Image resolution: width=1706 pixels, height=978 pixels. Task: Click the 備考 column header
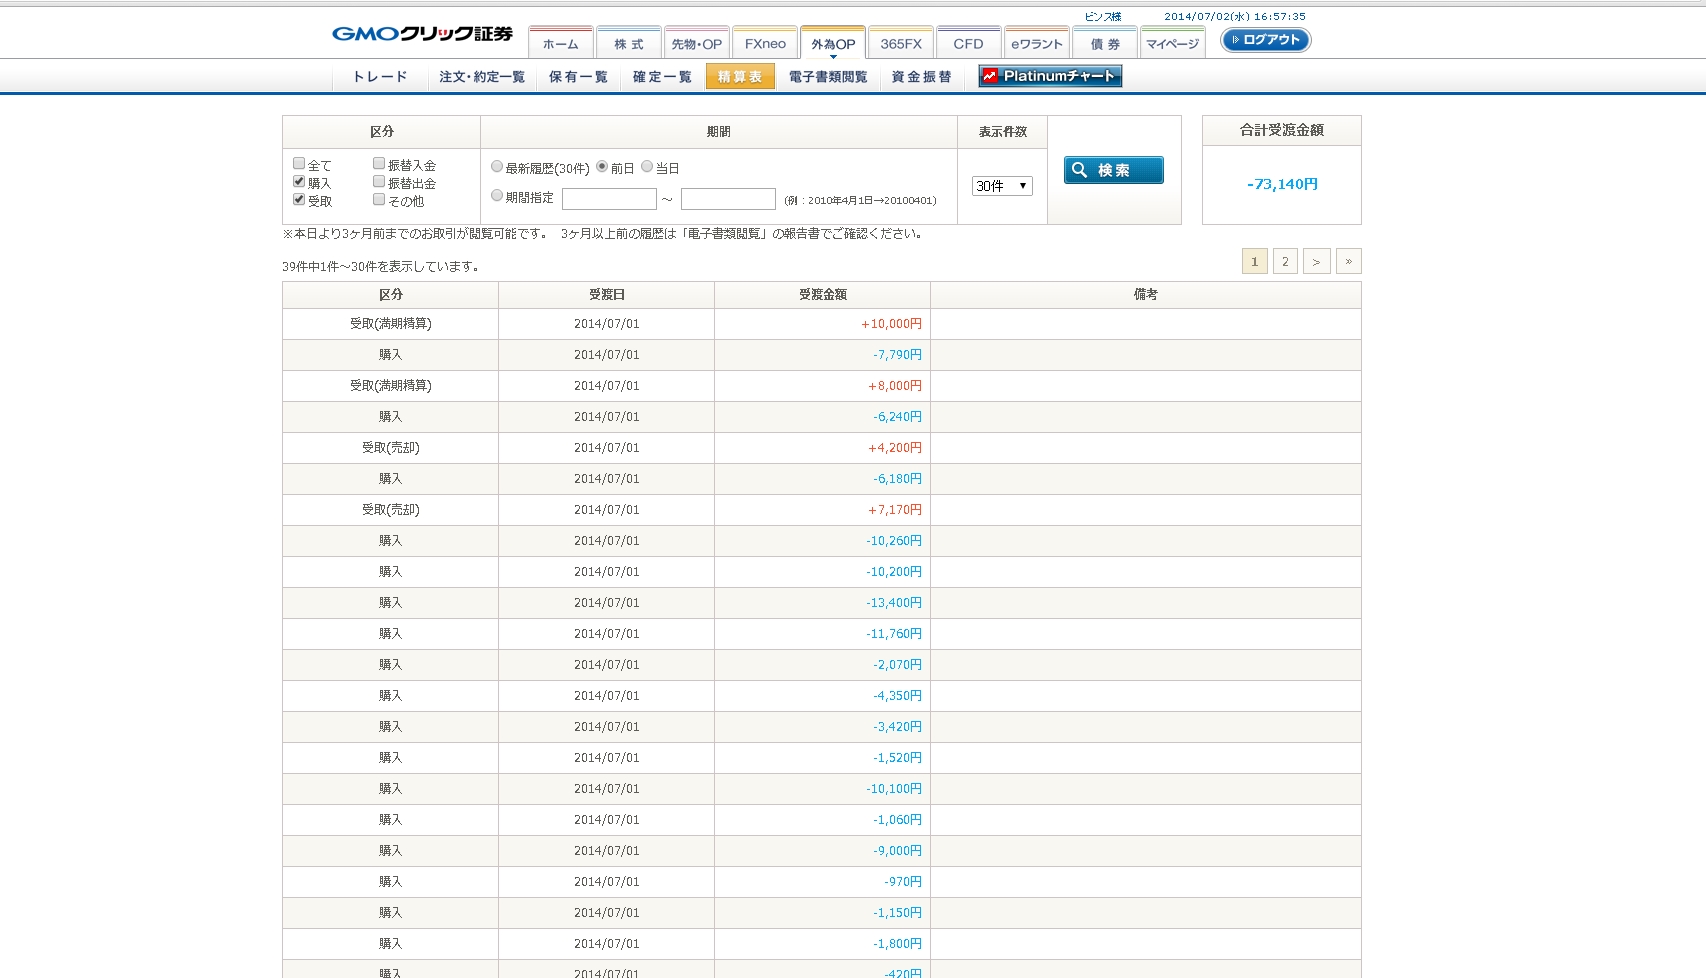tap(1146, 295)
